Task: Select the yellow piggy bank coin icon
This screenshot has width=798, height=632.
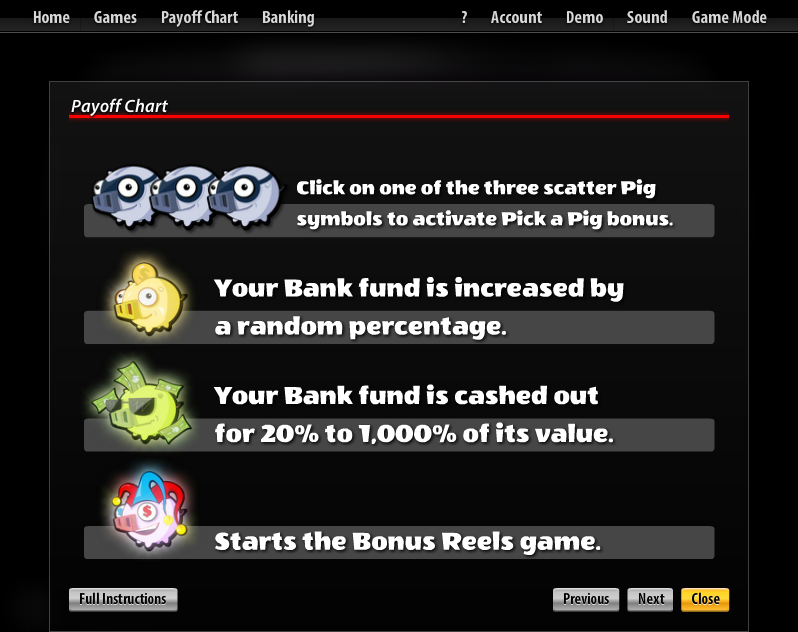Action: [148, 298]
